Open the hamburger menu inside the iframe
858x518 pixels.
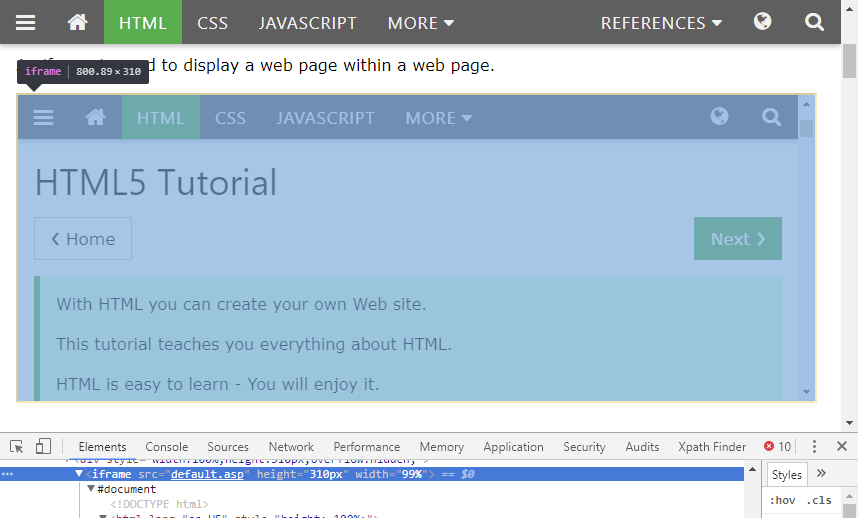point(43,117)
